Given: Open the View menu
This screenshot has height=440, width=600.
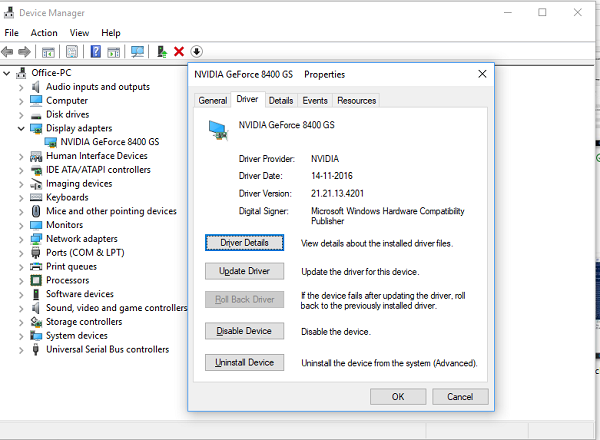Looking at the screenshot, I should [80, 33].
